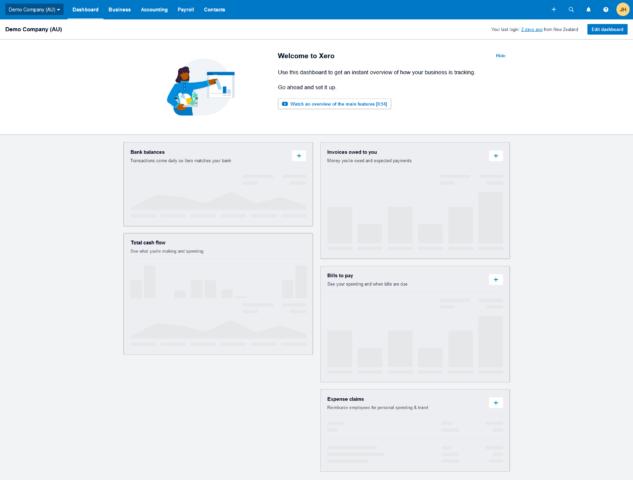Click the Edit dashboard button

coord(607,29)
